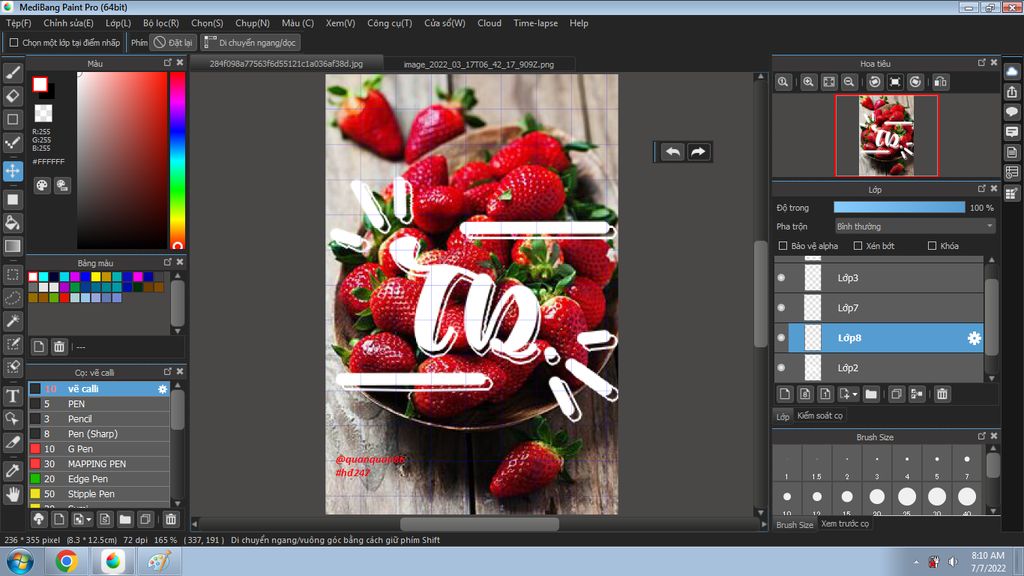The image size is (1024, 576).
Task: Open 'Xem trước cọ' brush preview tab
Action: 844,524
